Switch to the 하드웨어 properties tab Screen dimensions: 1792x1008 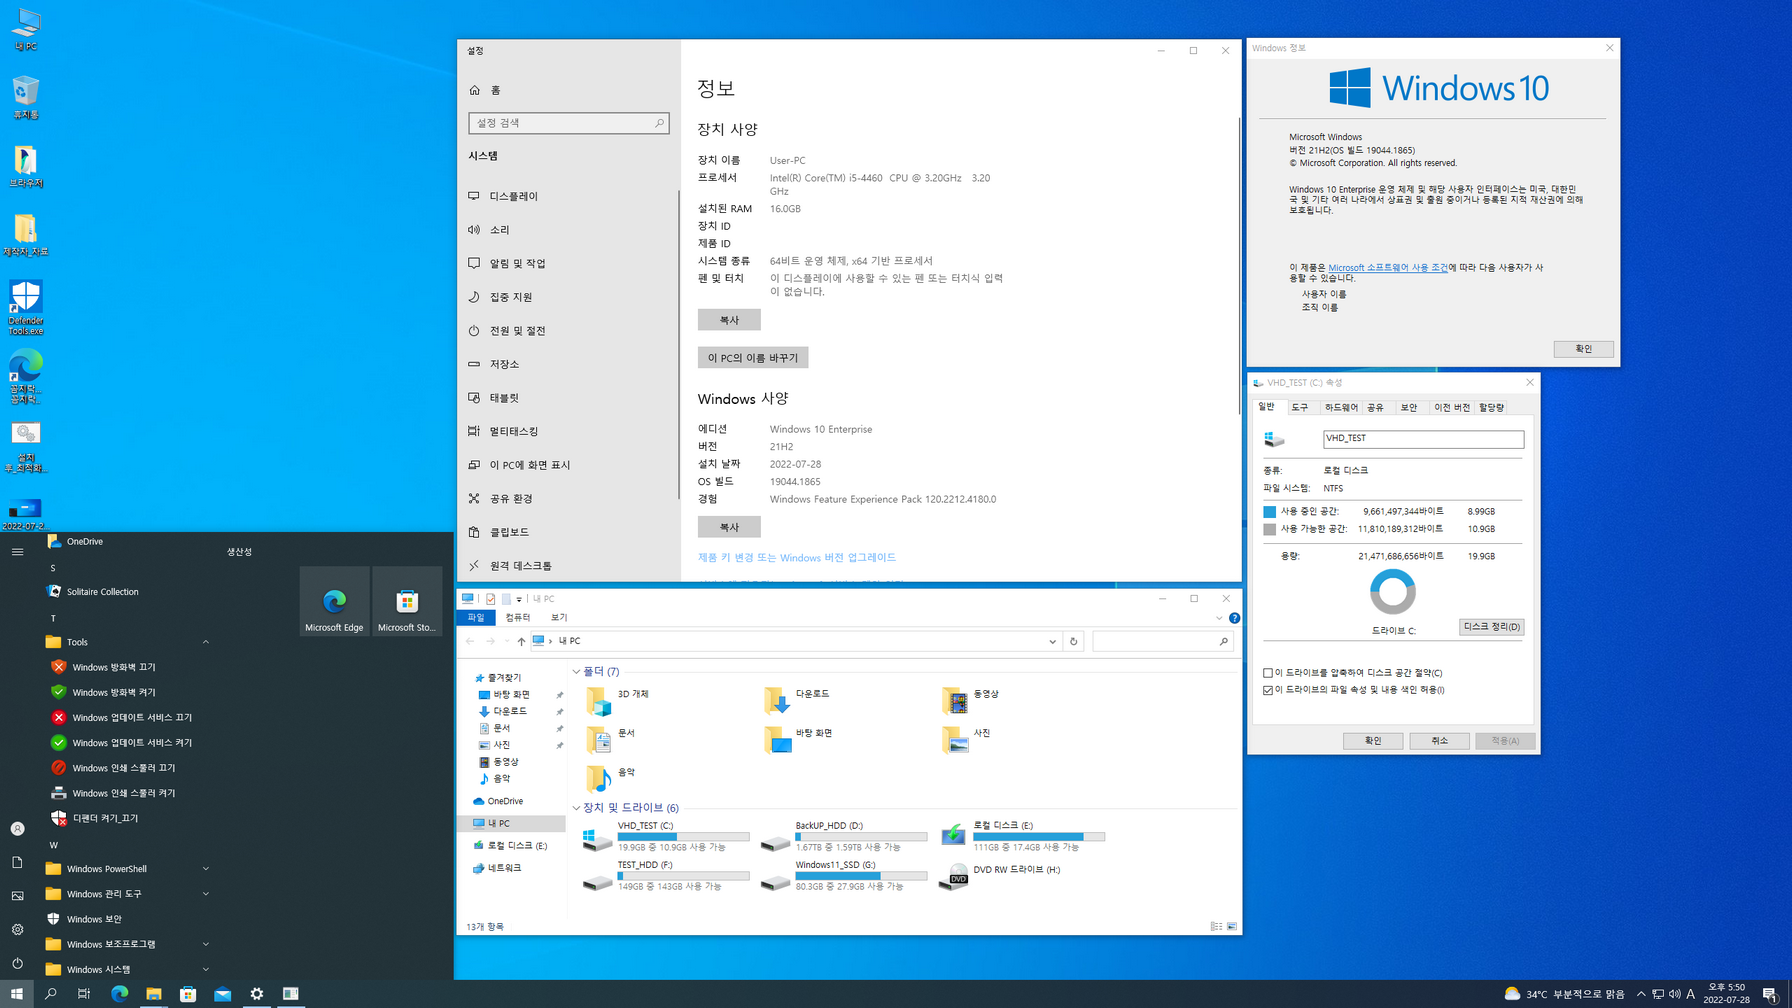[x=1340, y=408]
